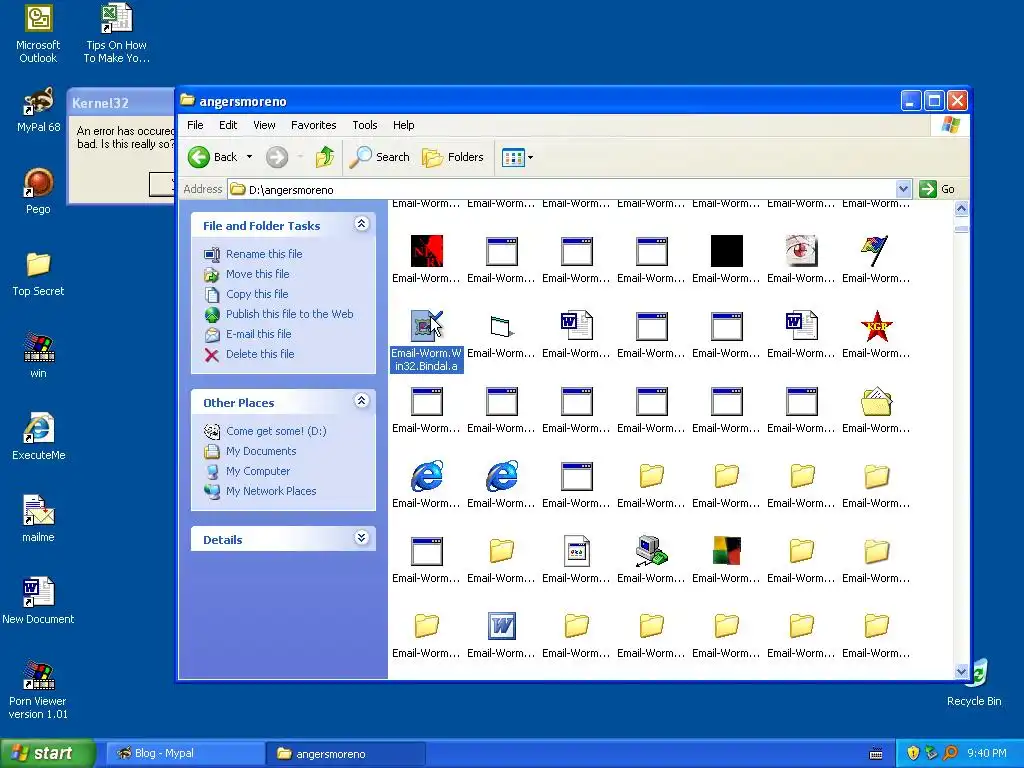Launch MyPal 68 desktop shortcut
Viewport: 1024px width, 768px height.
click(39, 110)
